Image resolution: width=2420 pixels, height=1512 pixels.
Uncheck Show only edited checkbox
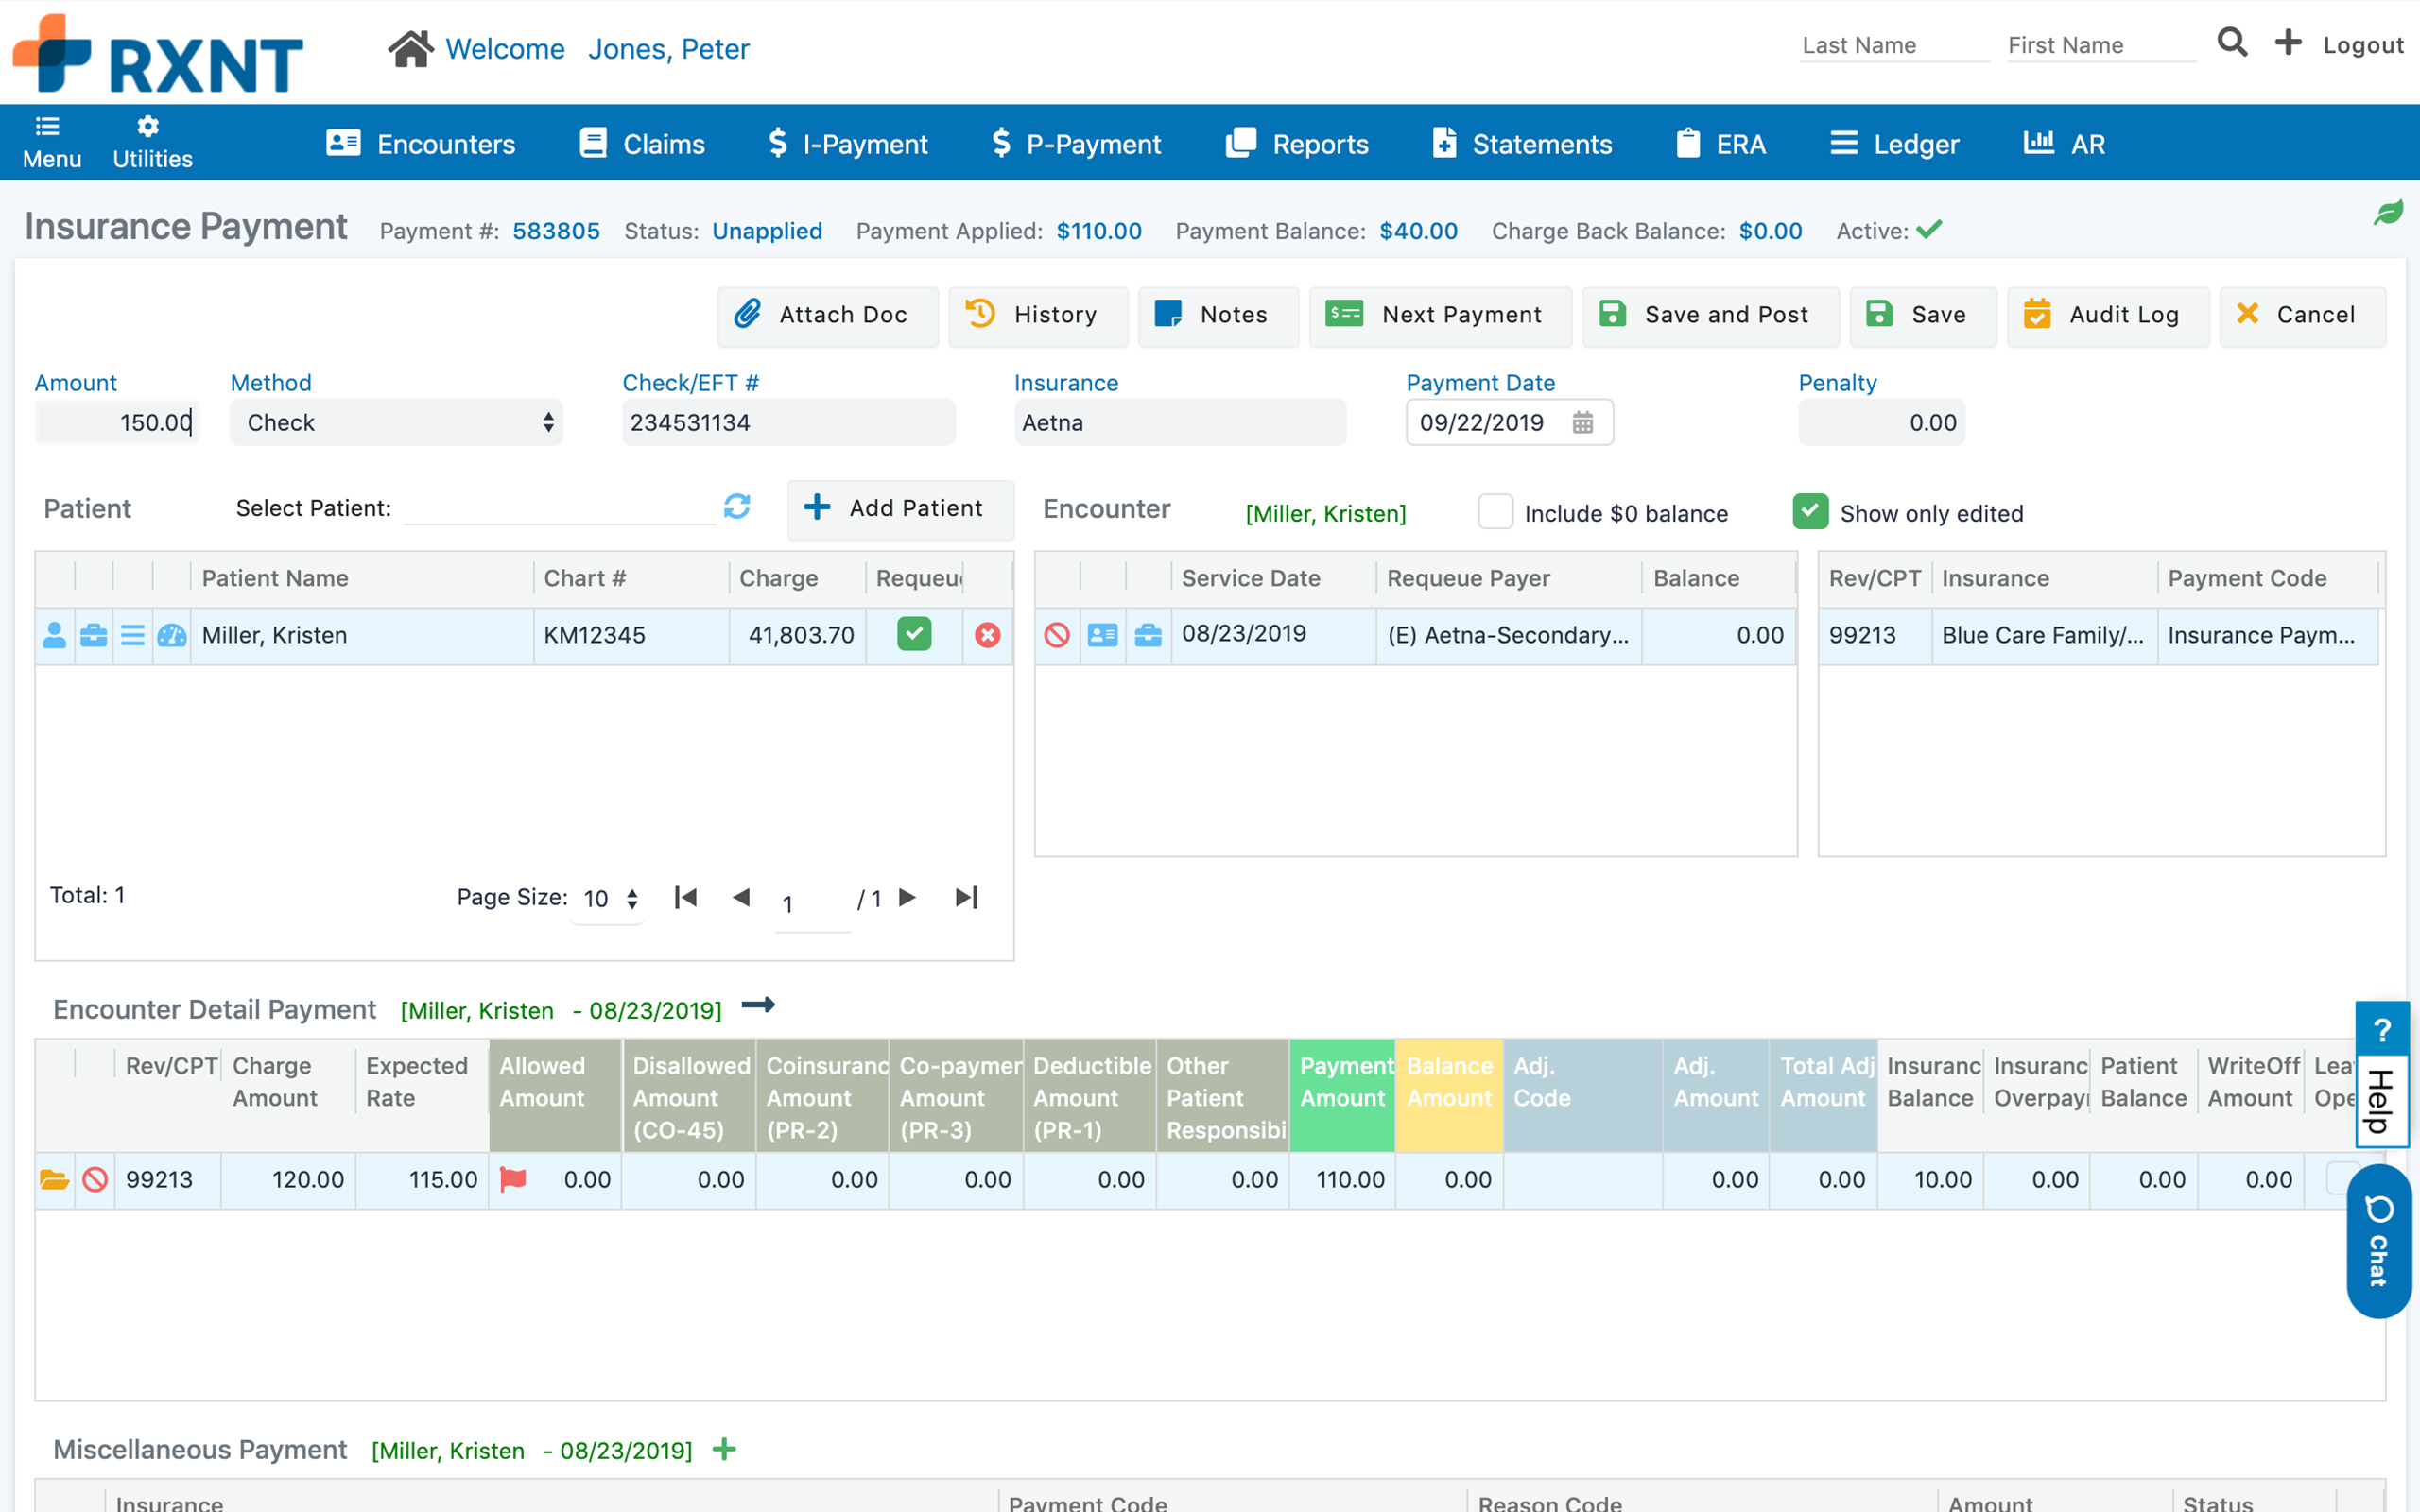(x=1810, y=512)
